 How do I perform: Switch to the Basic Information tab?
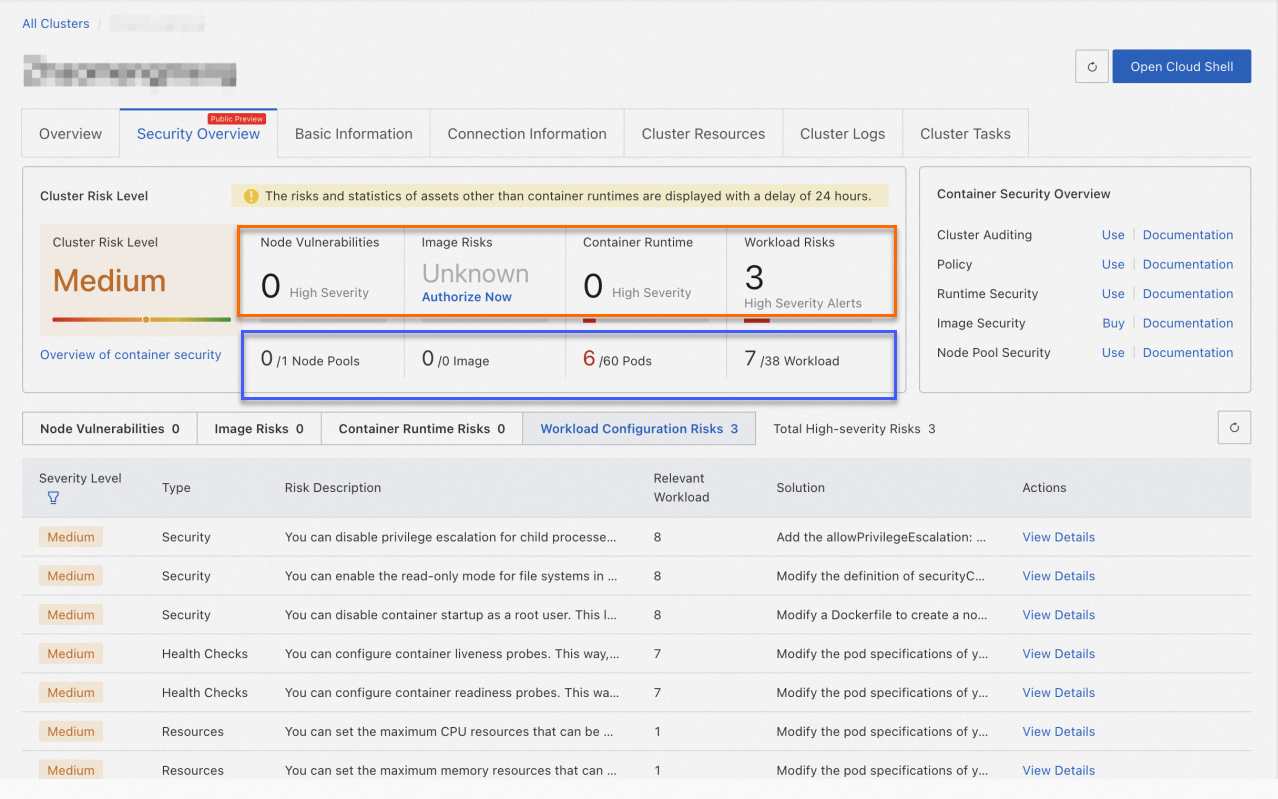coord(353,134)
